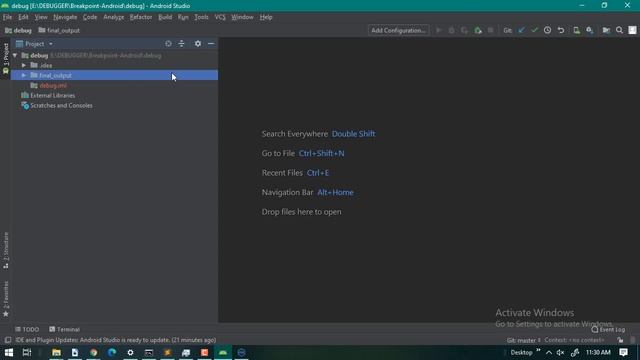Open the Build menu
The image size is (640, 360).
coord(165,17)
